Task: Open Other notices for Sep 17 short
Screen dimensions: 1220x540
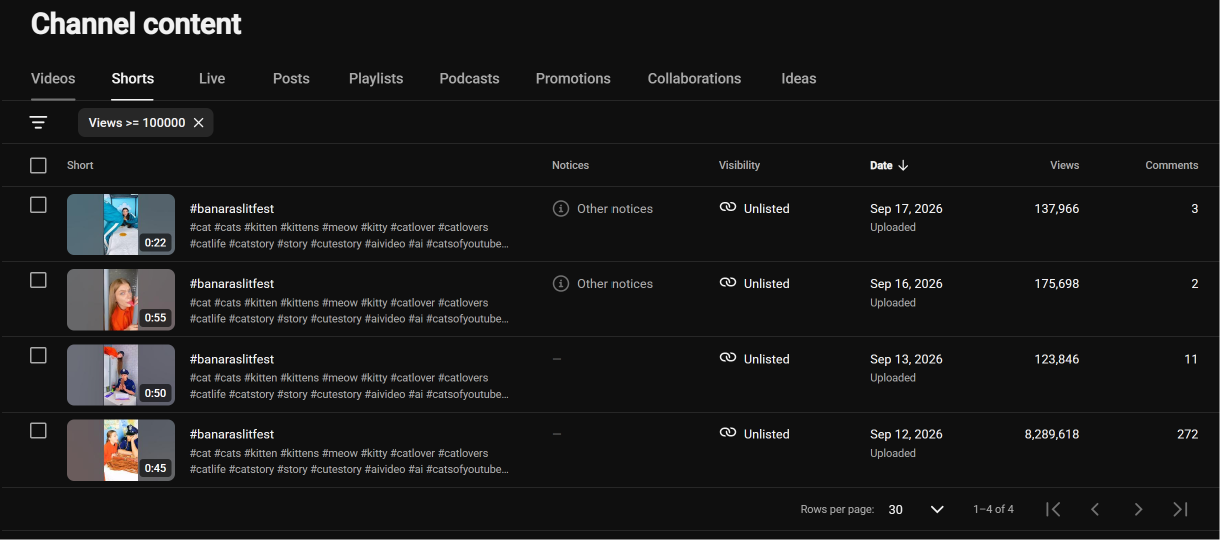Action: [615, 209]
